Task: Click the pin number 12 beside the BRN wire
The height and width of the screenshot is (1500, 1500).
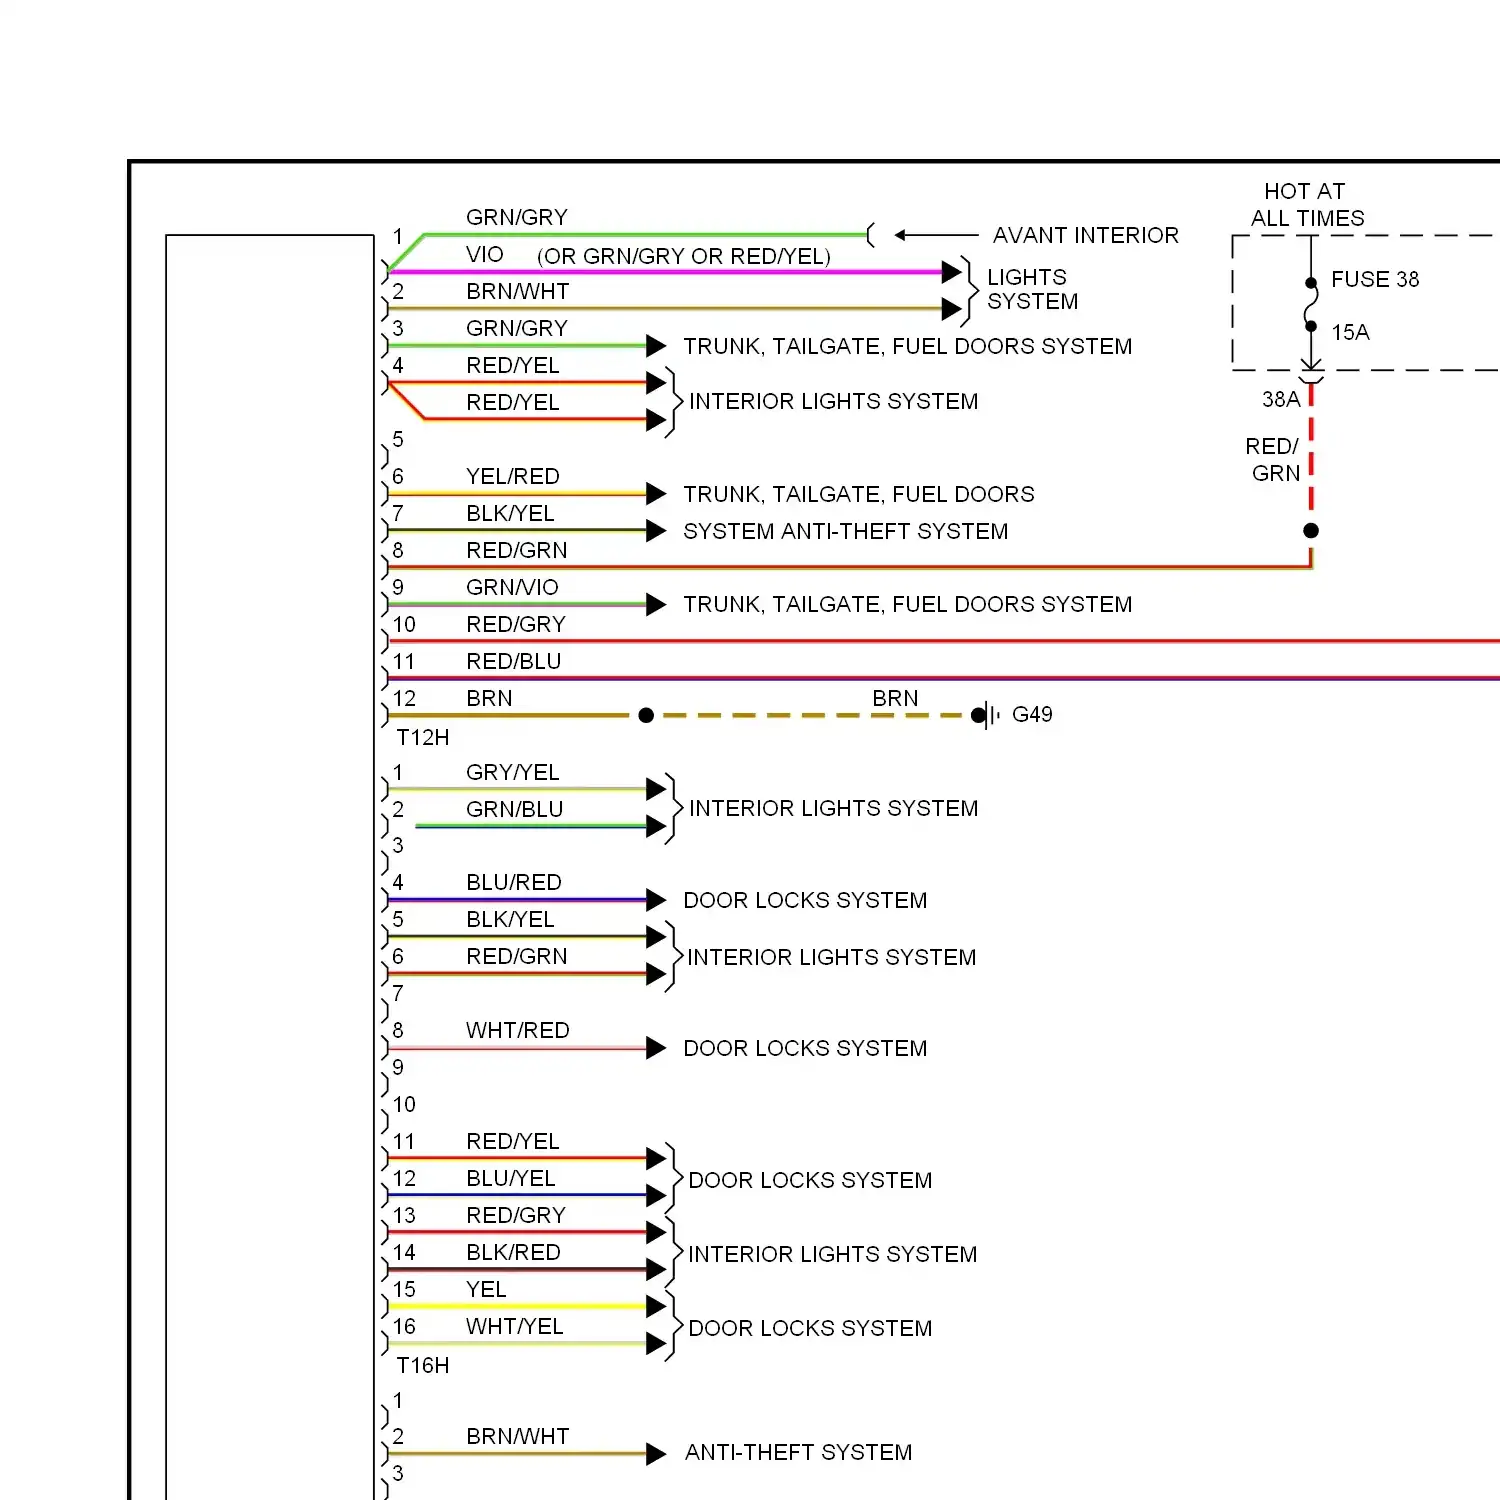Action: click(404, 698)
